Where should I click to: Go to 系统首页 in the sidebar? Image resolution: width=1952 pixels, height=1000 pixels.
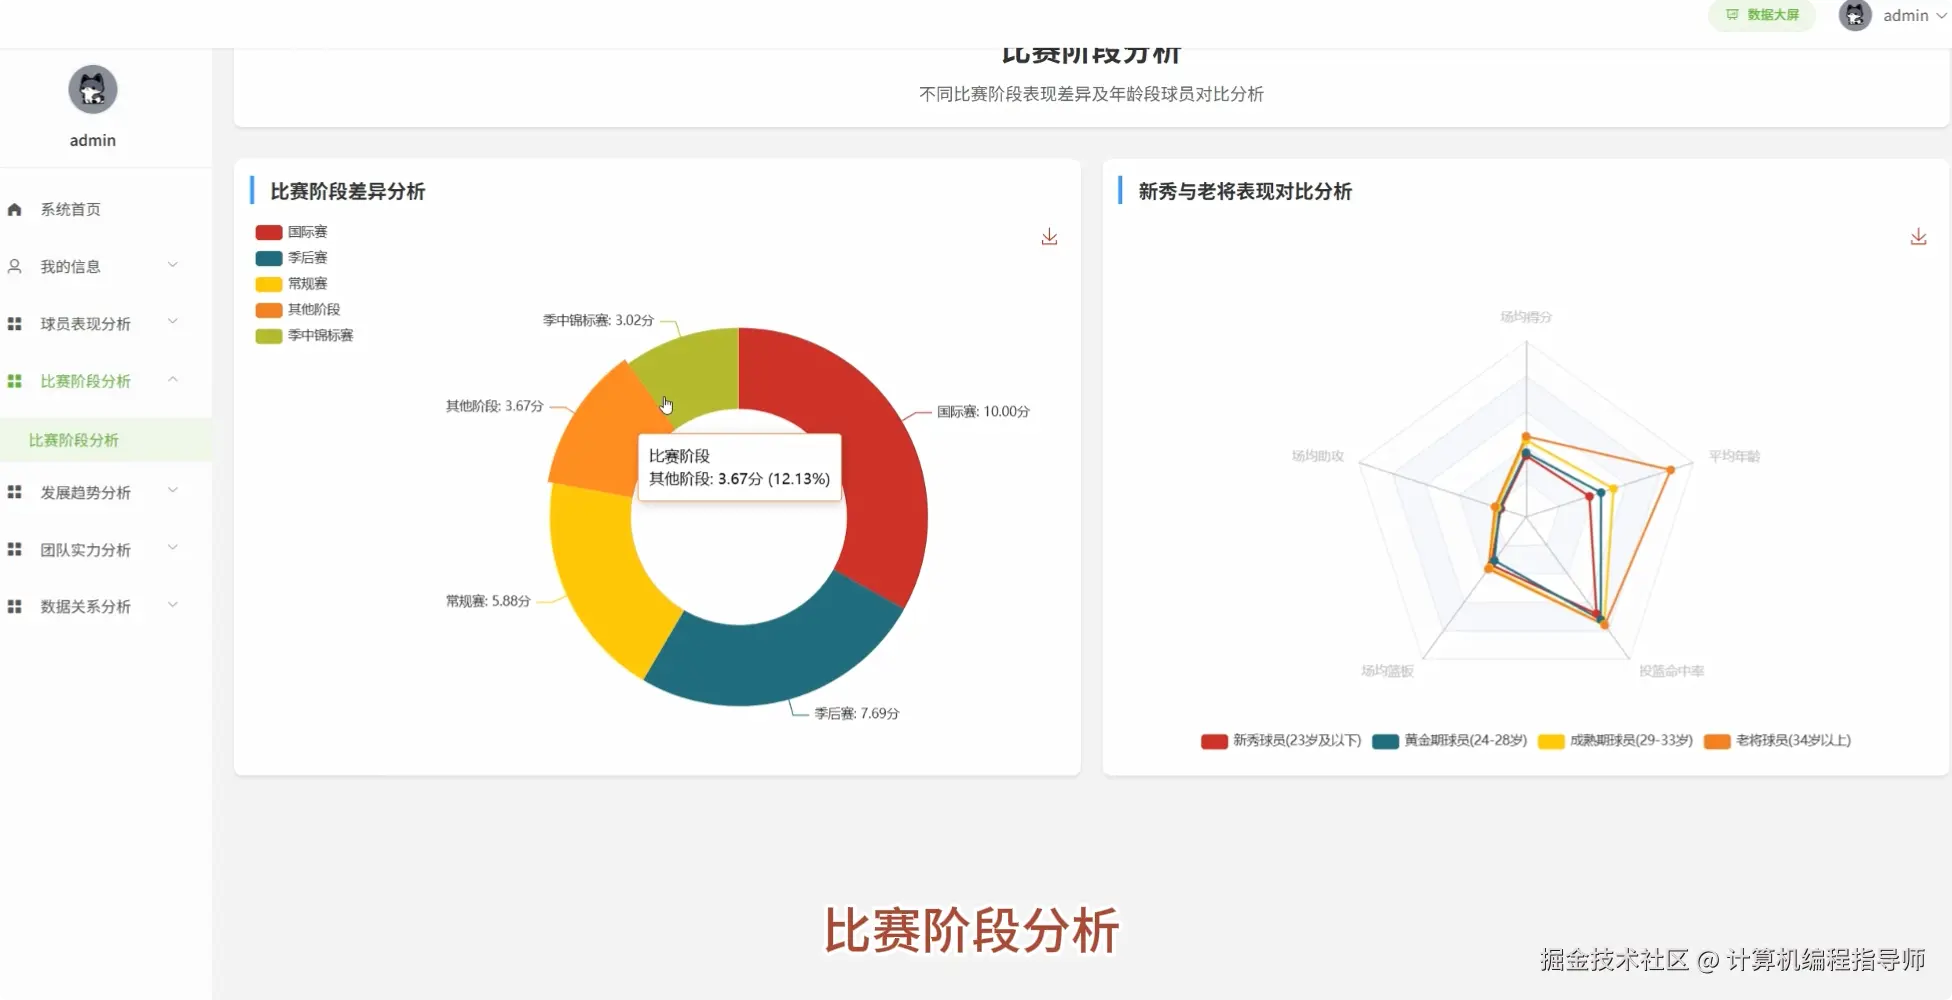(70, 209)
